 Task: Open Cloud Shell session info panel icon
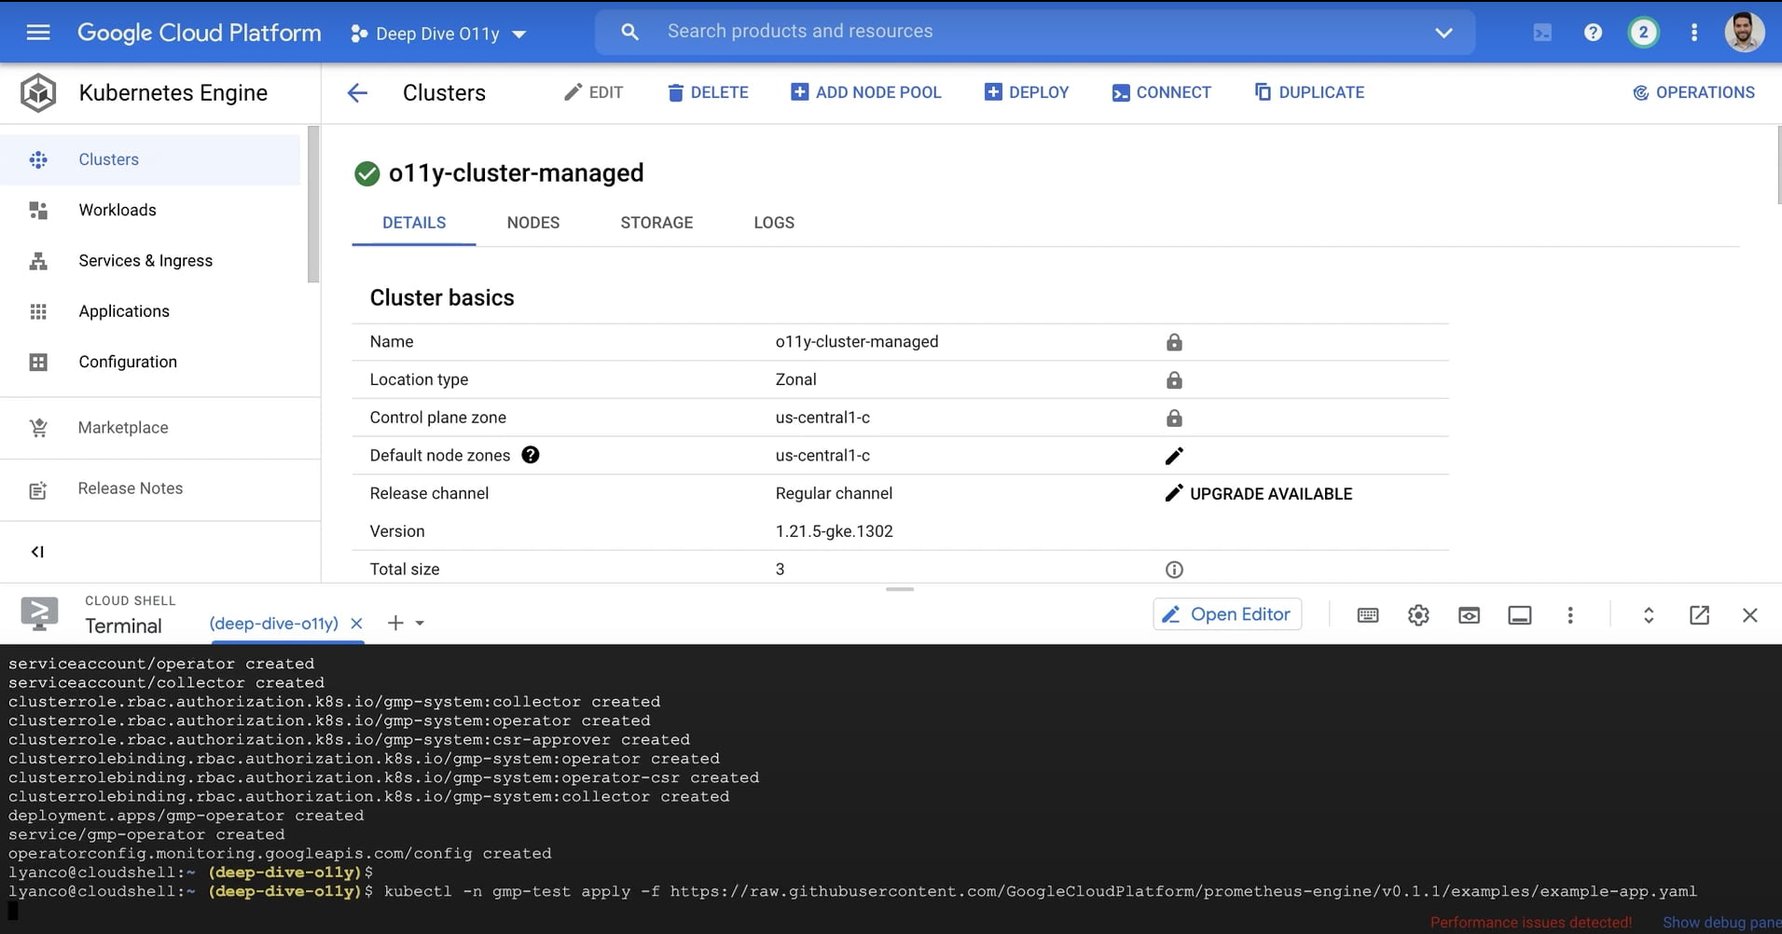(x=1520, y=615)
